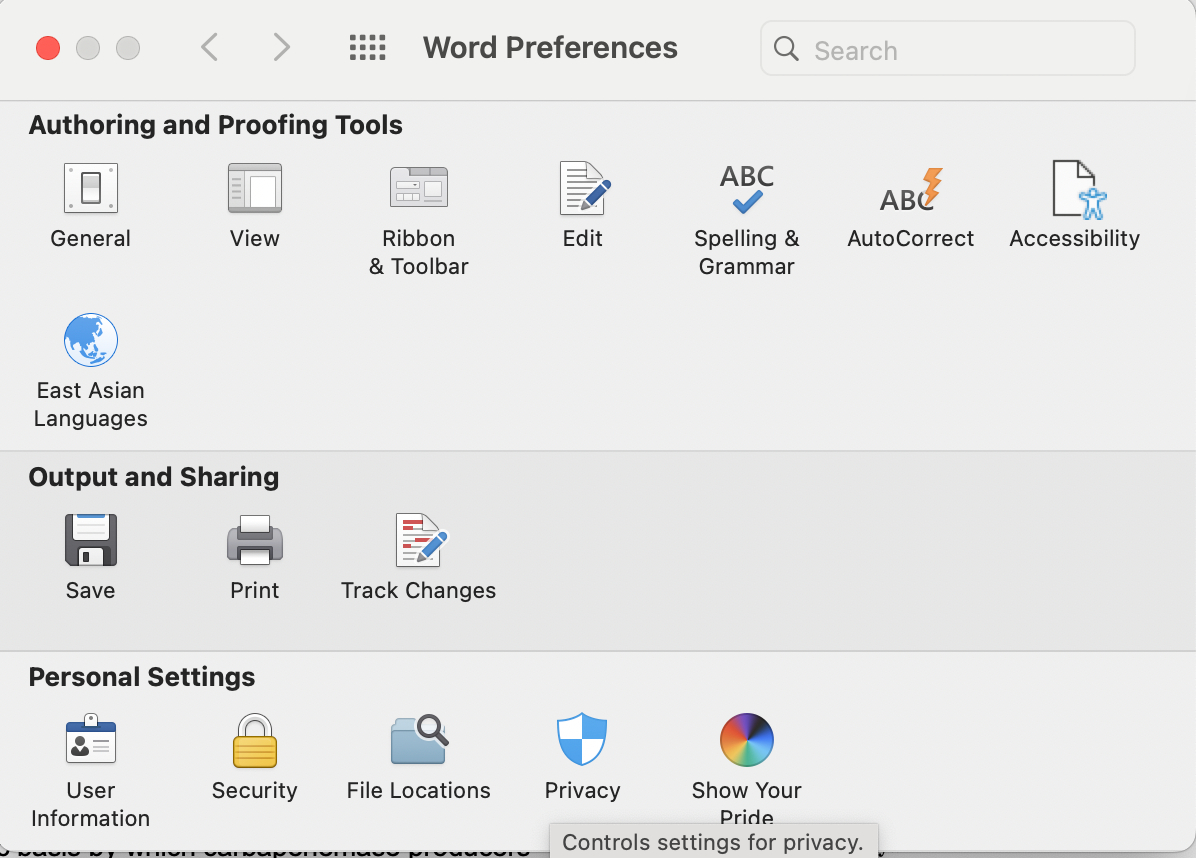Open Track Changes settings
The width and height of the screenshot is (1196, 858).
click(x=419, y=541)
